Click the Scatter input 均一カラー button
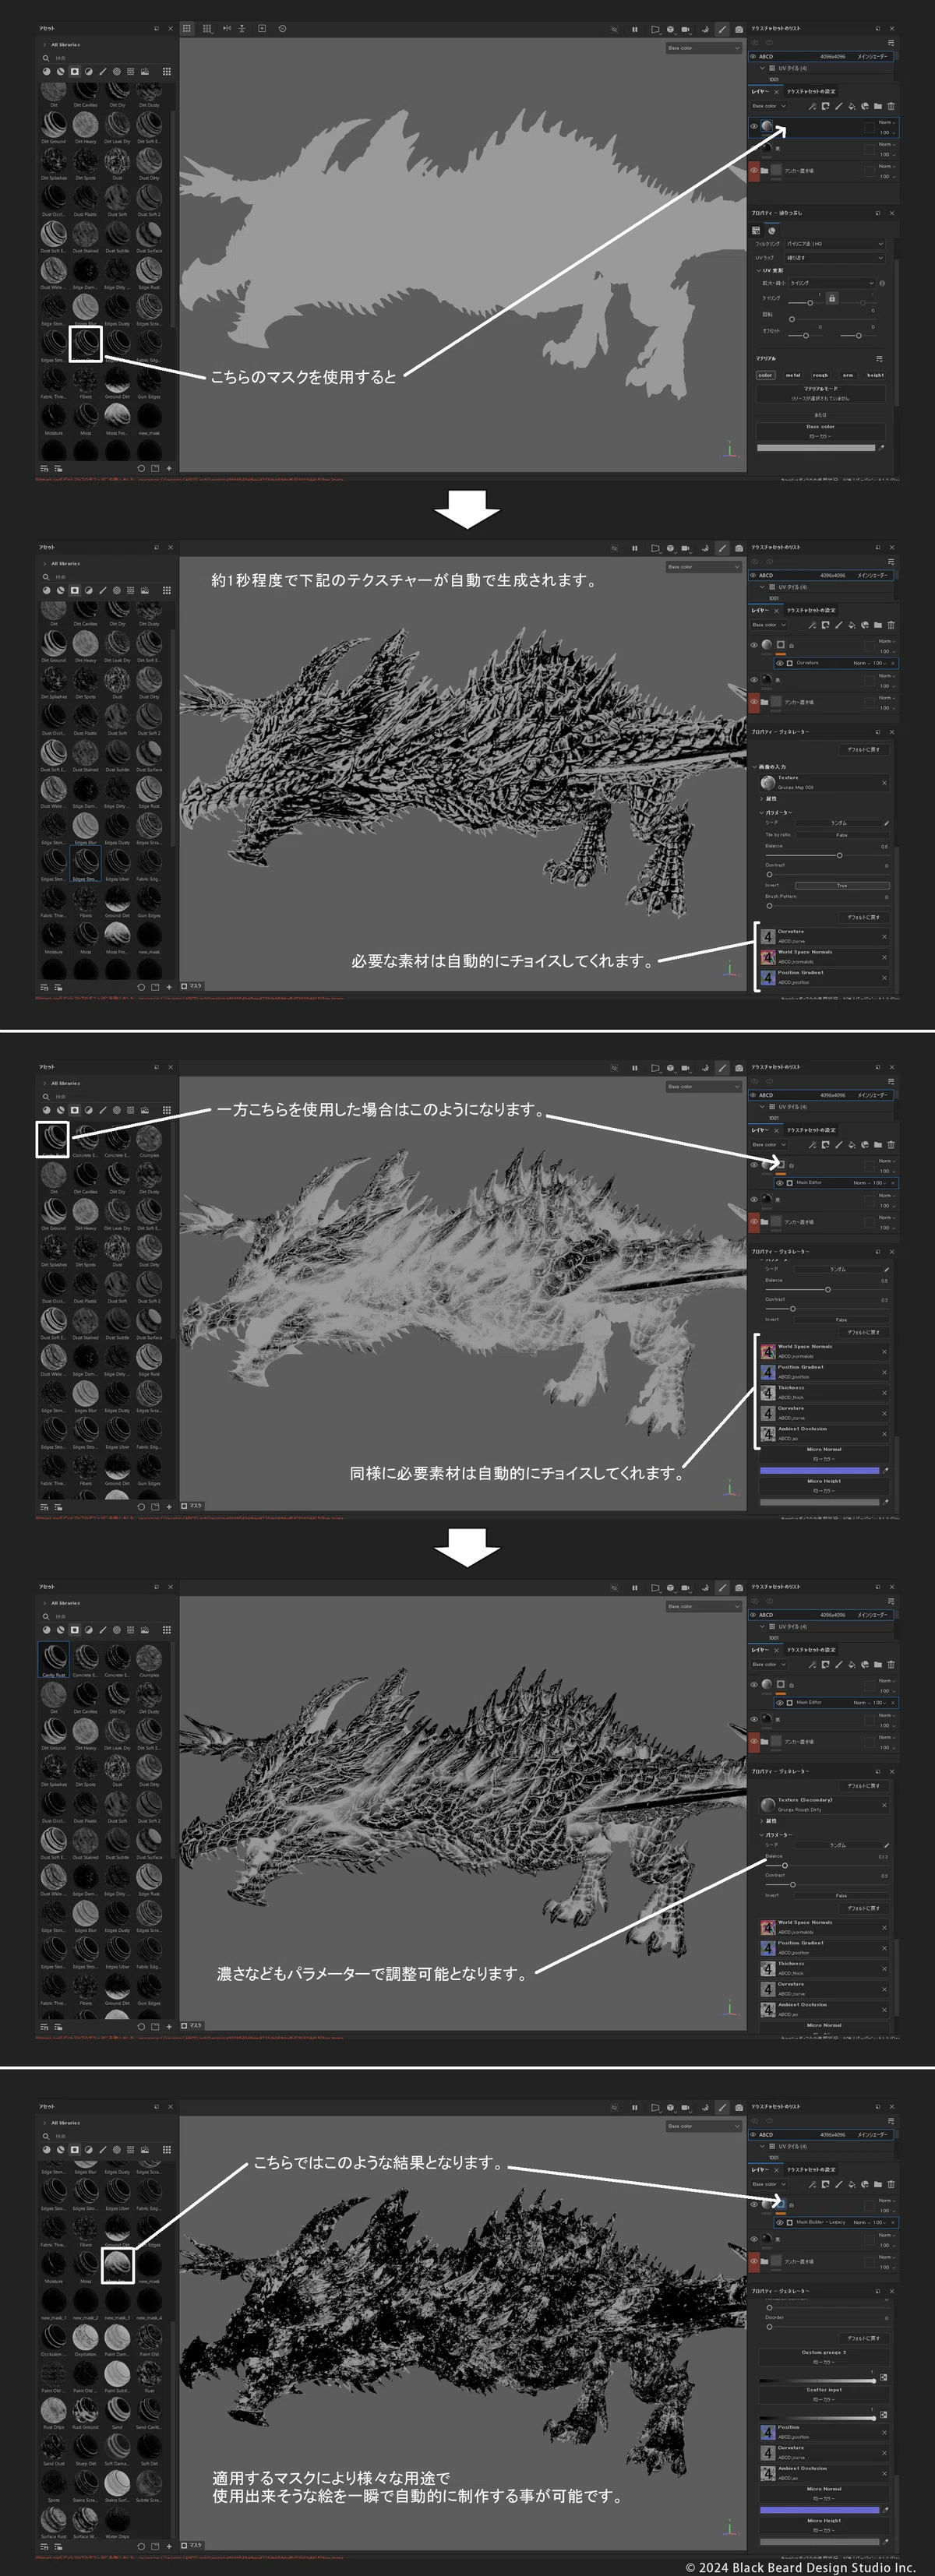This screenshot has height=2576, width=935. [824, 2395]
